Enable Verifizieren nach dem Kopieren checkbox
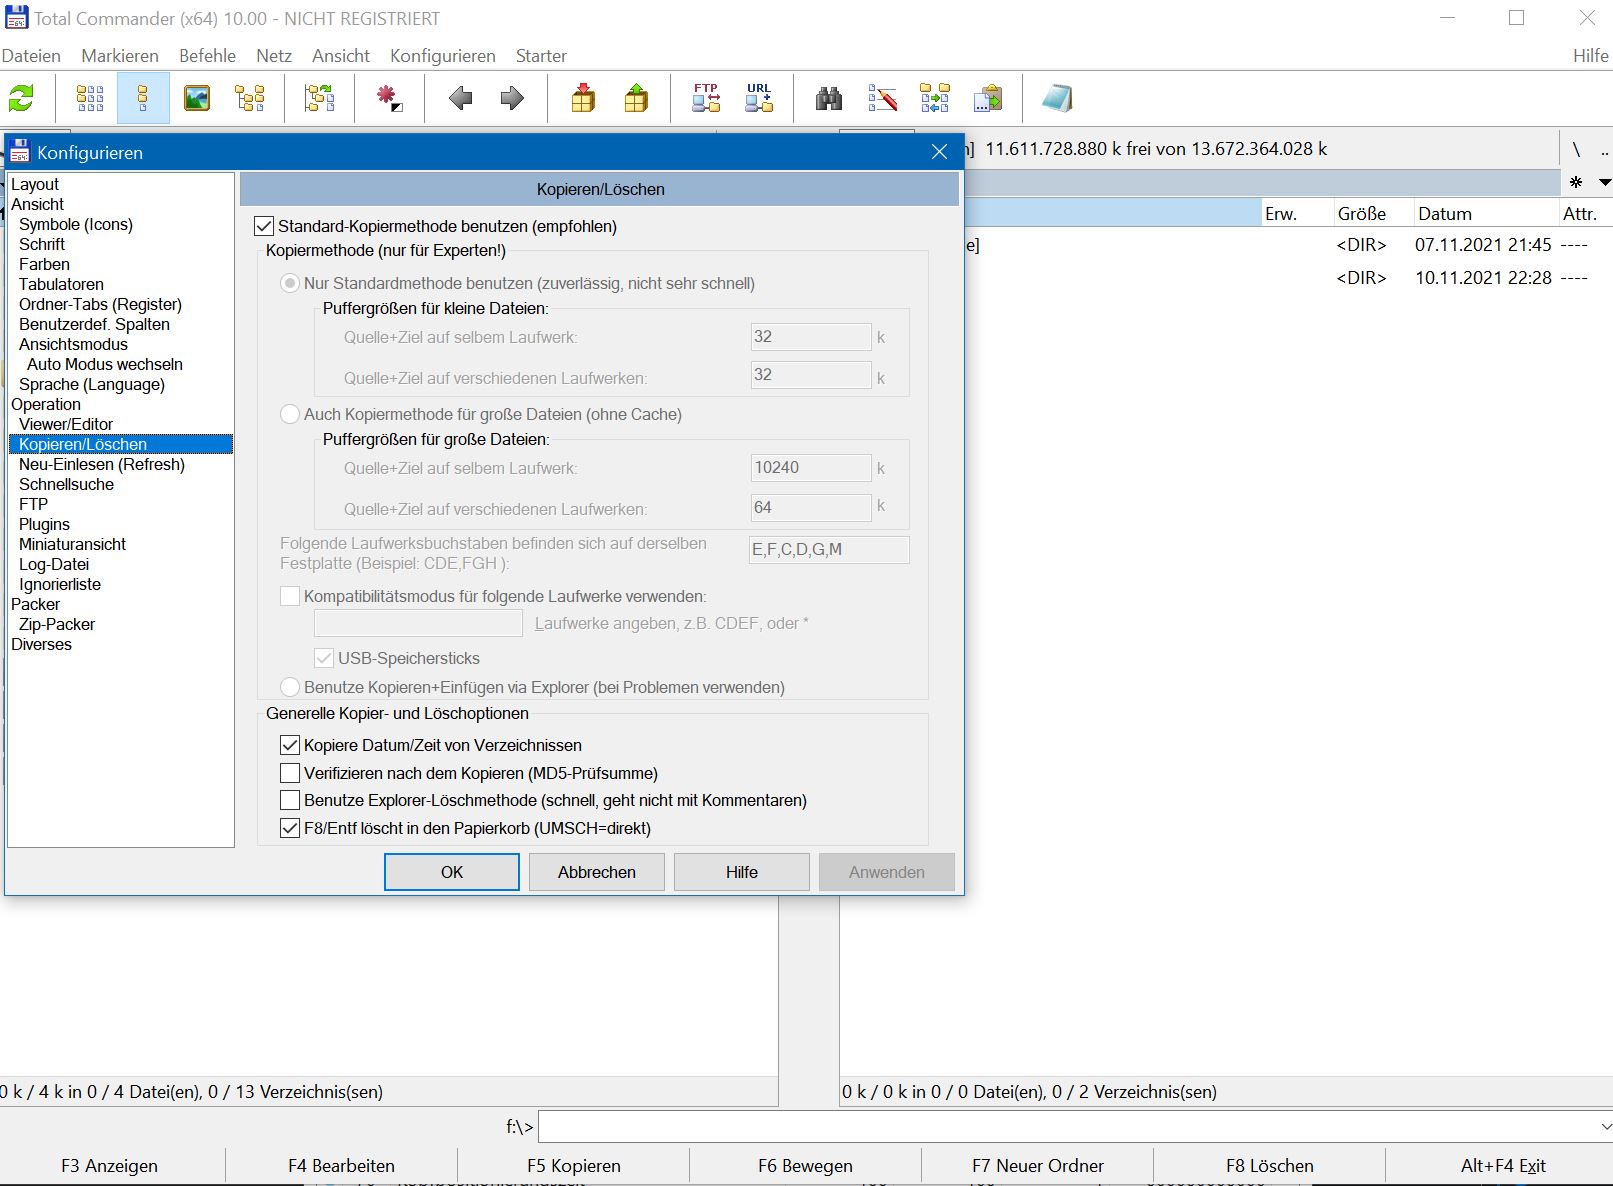The width and height of the screenshot is (1613, 1186). [290, 773]
